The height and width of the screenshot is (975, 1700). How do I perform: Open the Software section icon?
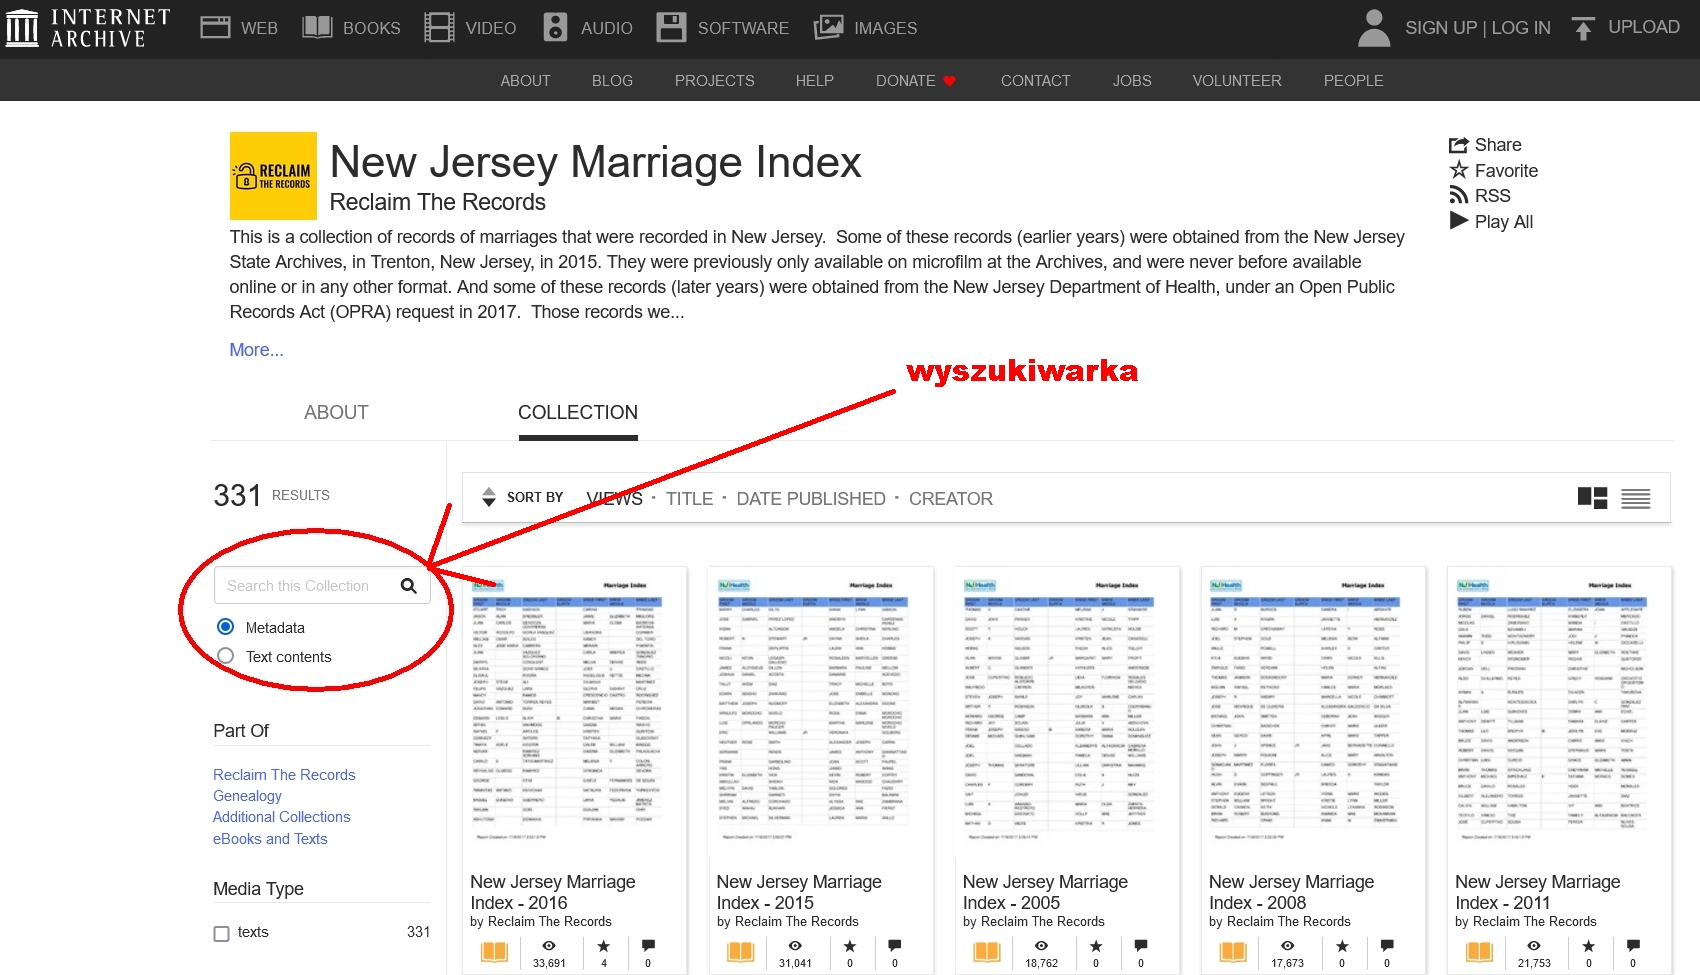click(x=671, y=27)
